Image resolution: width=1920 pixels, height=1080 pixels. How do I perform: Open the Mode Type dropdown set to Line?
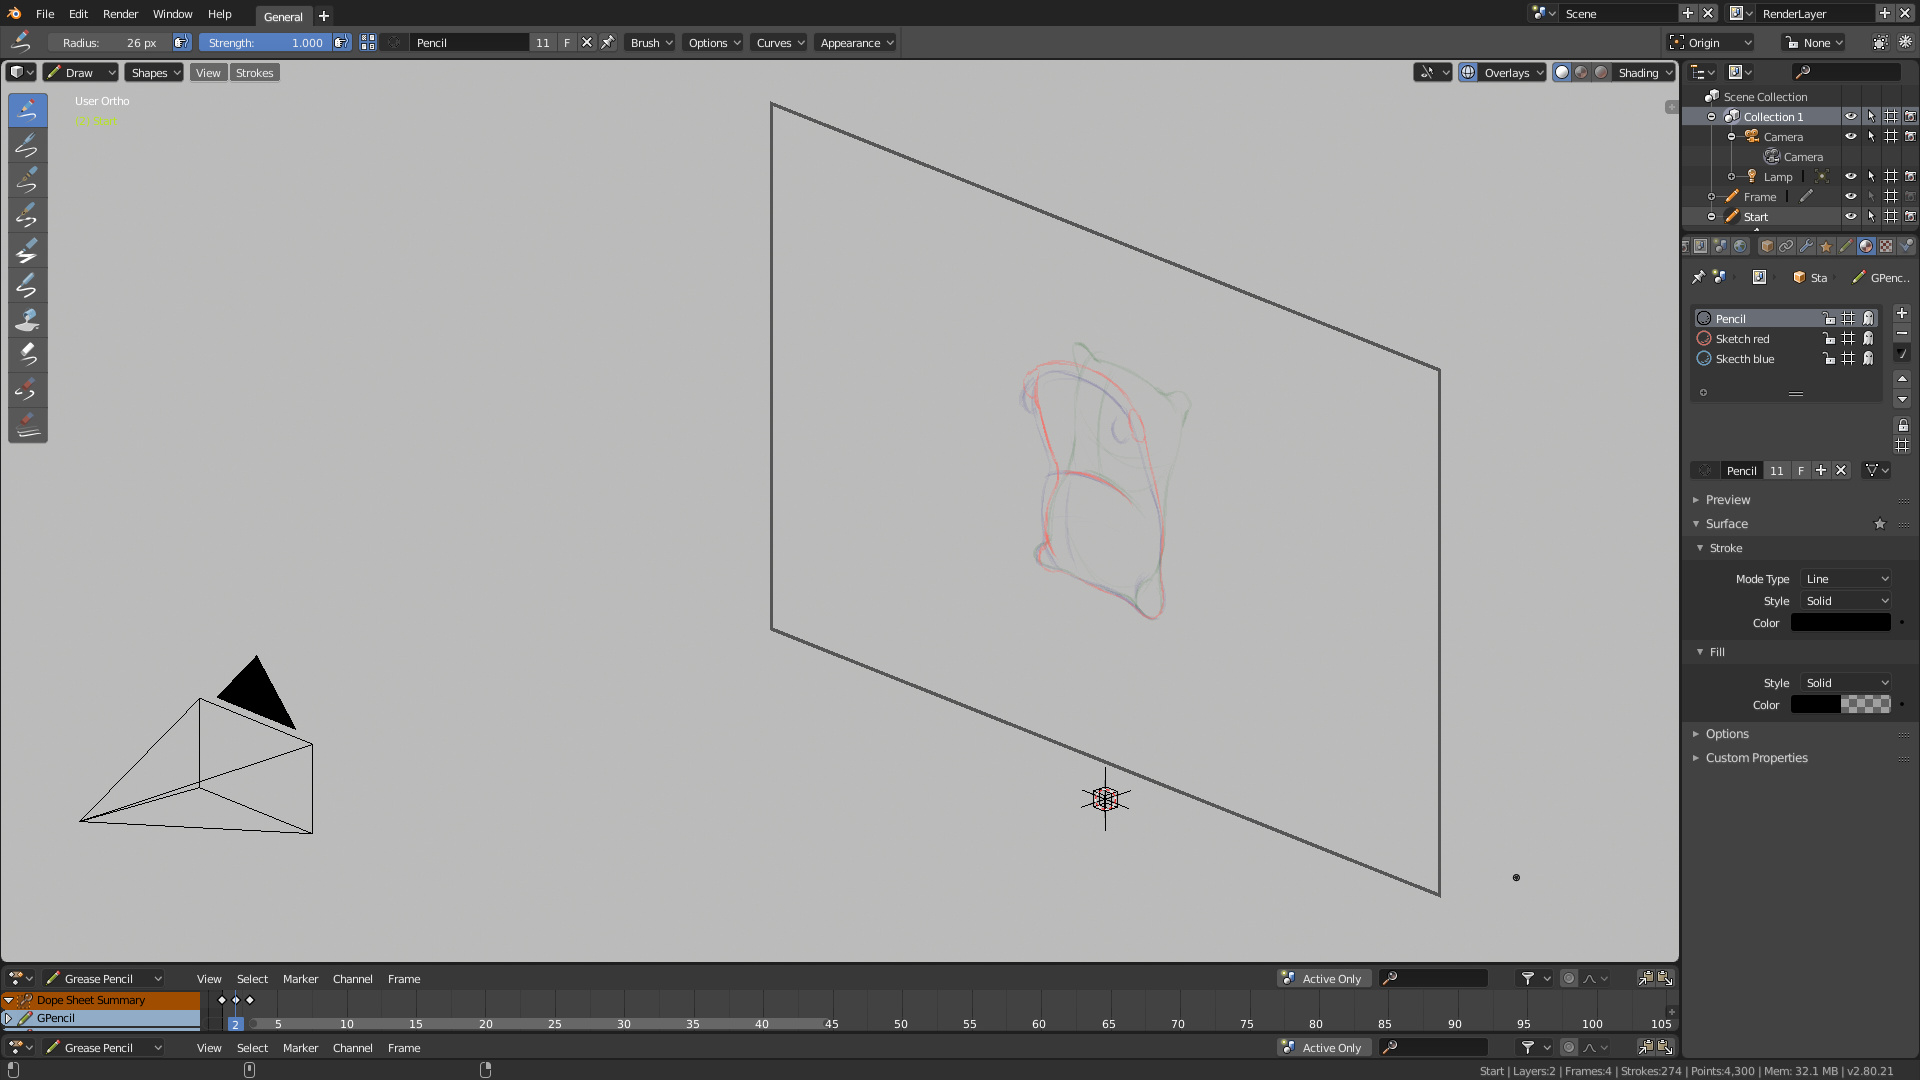click(x=1845, y=578)
